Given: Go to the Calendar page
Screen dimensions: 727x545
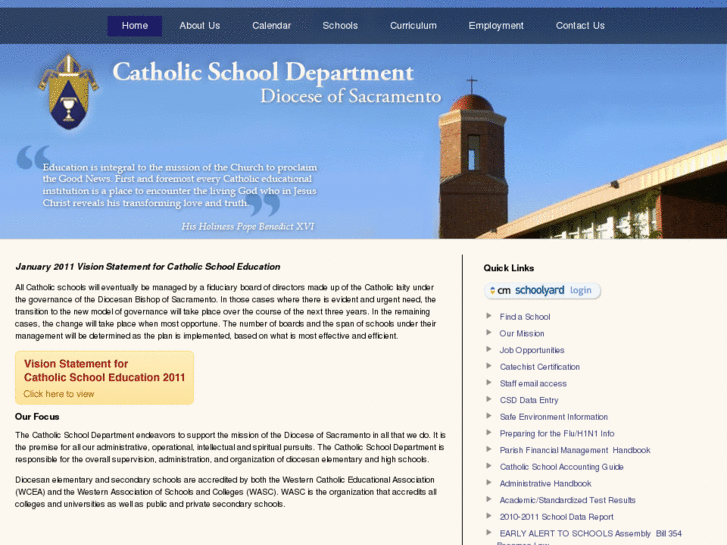Looking at the screenshot, I should [x=272, y=26].
